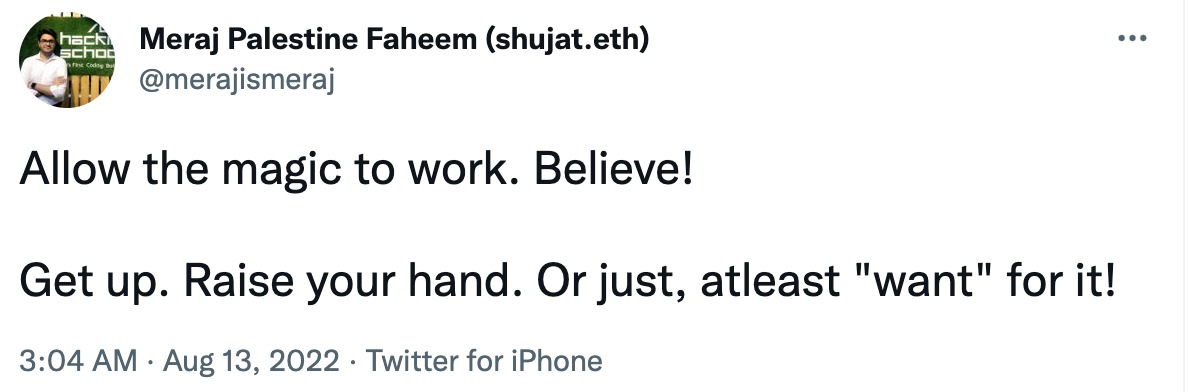Open the Twitter for iPhone source link

(484, 361)
